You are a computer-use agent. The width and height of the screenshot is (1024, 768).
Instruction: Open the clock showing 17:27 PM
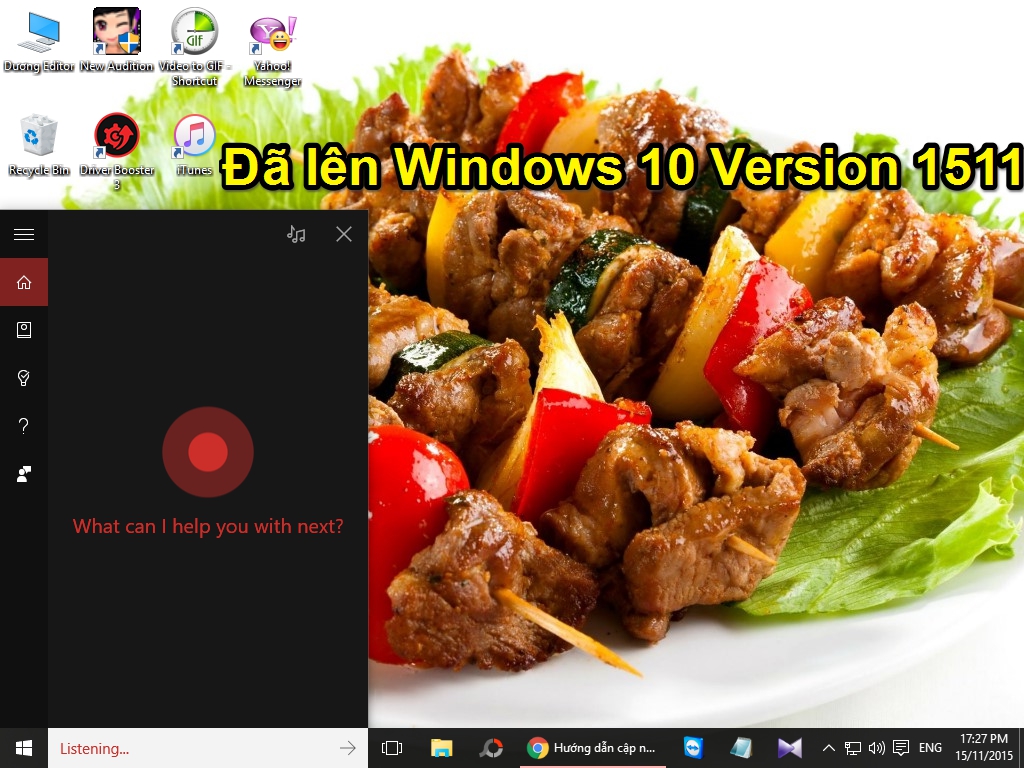[x=984, y=748]
